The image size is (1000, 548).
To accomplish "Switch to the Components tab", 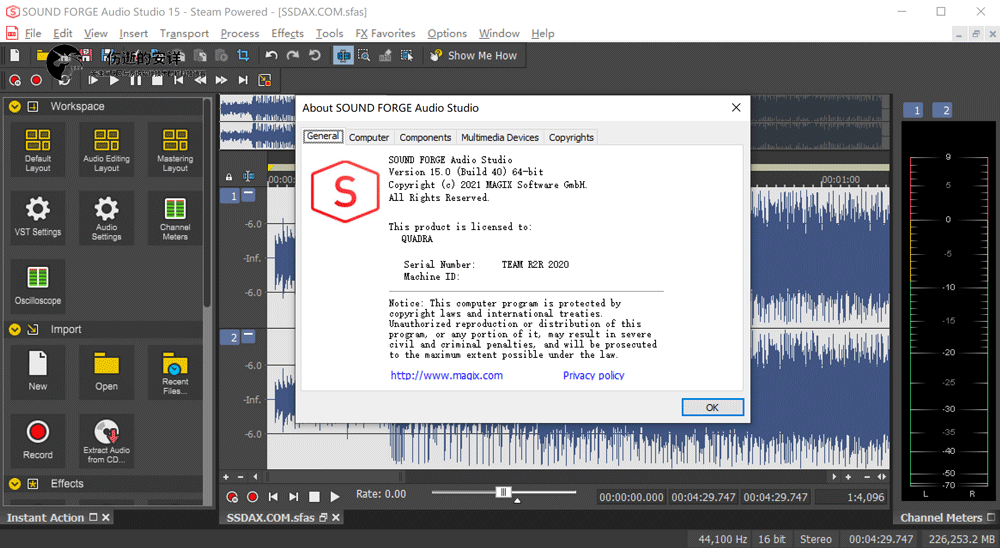I will (x=425, y=137).
